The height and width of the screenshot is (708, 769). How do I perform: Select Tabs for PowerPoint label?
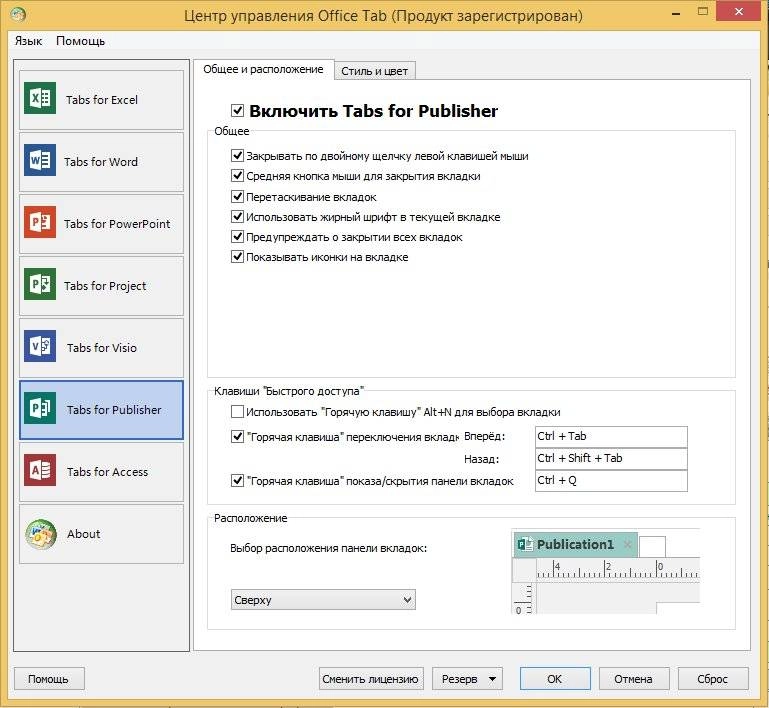117,224
